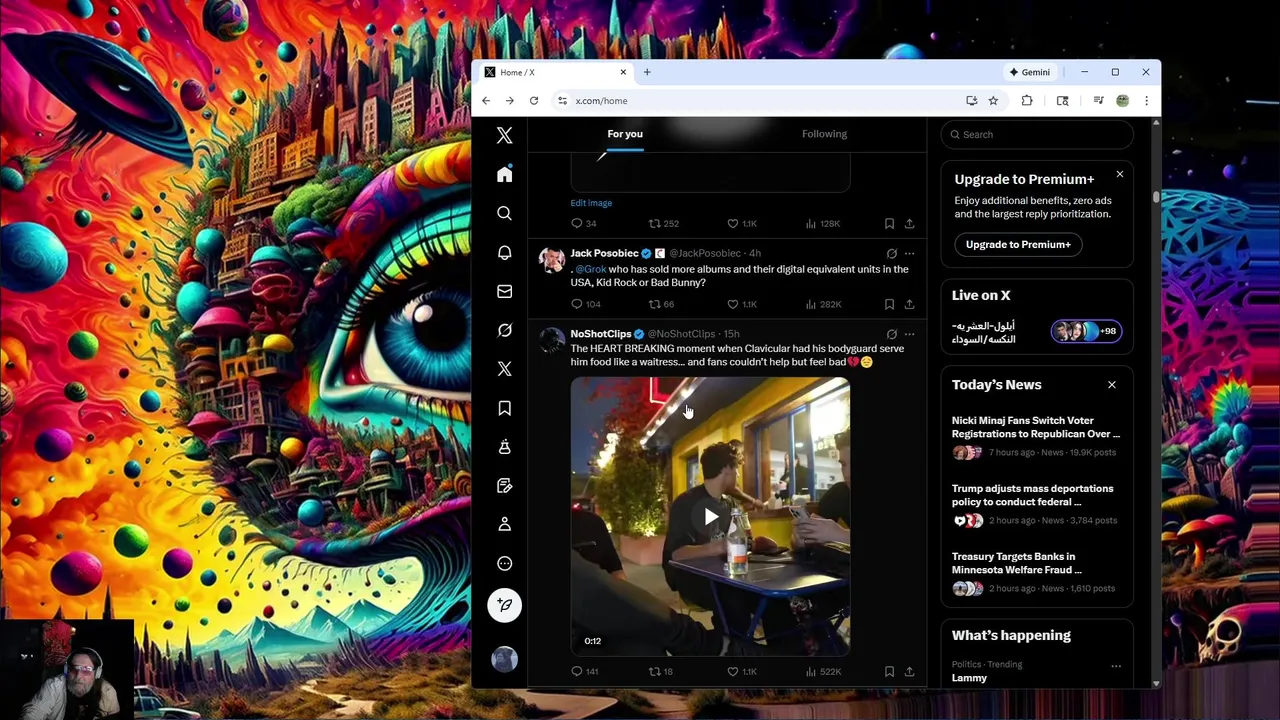Go back in Chrome
The image size is (1280, 720).
486,100
